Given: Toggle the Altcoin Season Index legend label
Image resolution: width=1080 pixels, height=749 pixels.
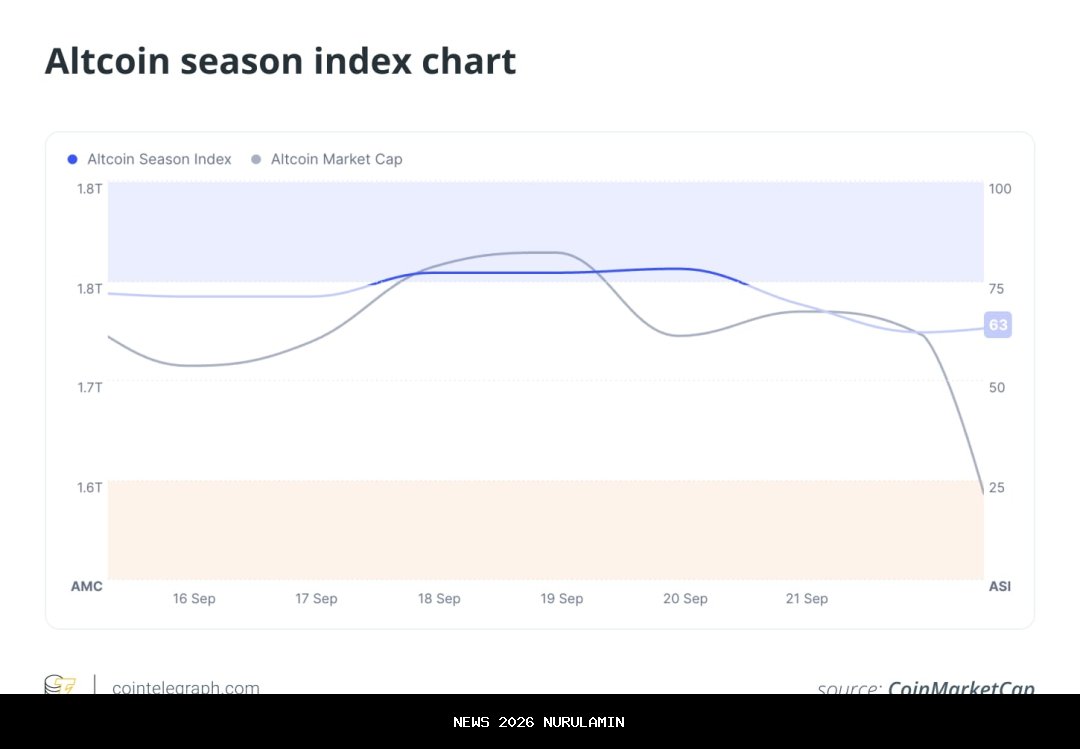Looking at the screenshot, I should [x=159, y=159].
